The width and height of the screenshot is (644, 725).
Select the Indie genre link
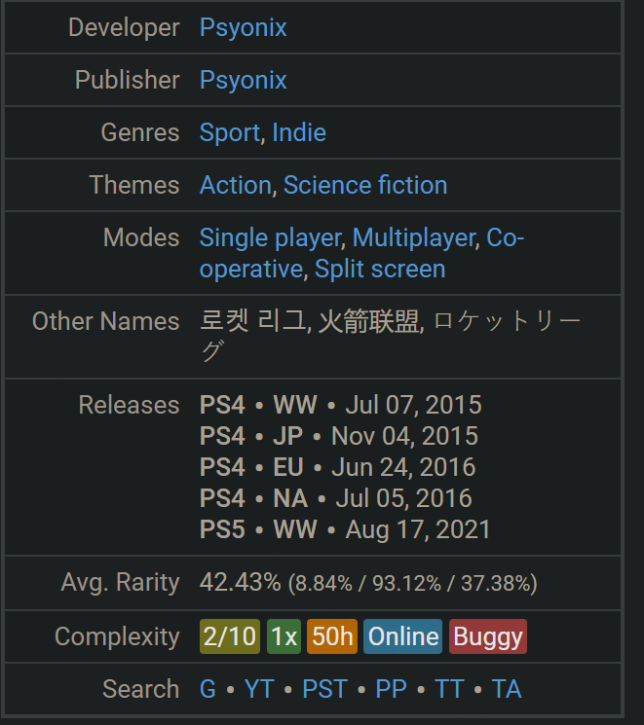[299, 133]
